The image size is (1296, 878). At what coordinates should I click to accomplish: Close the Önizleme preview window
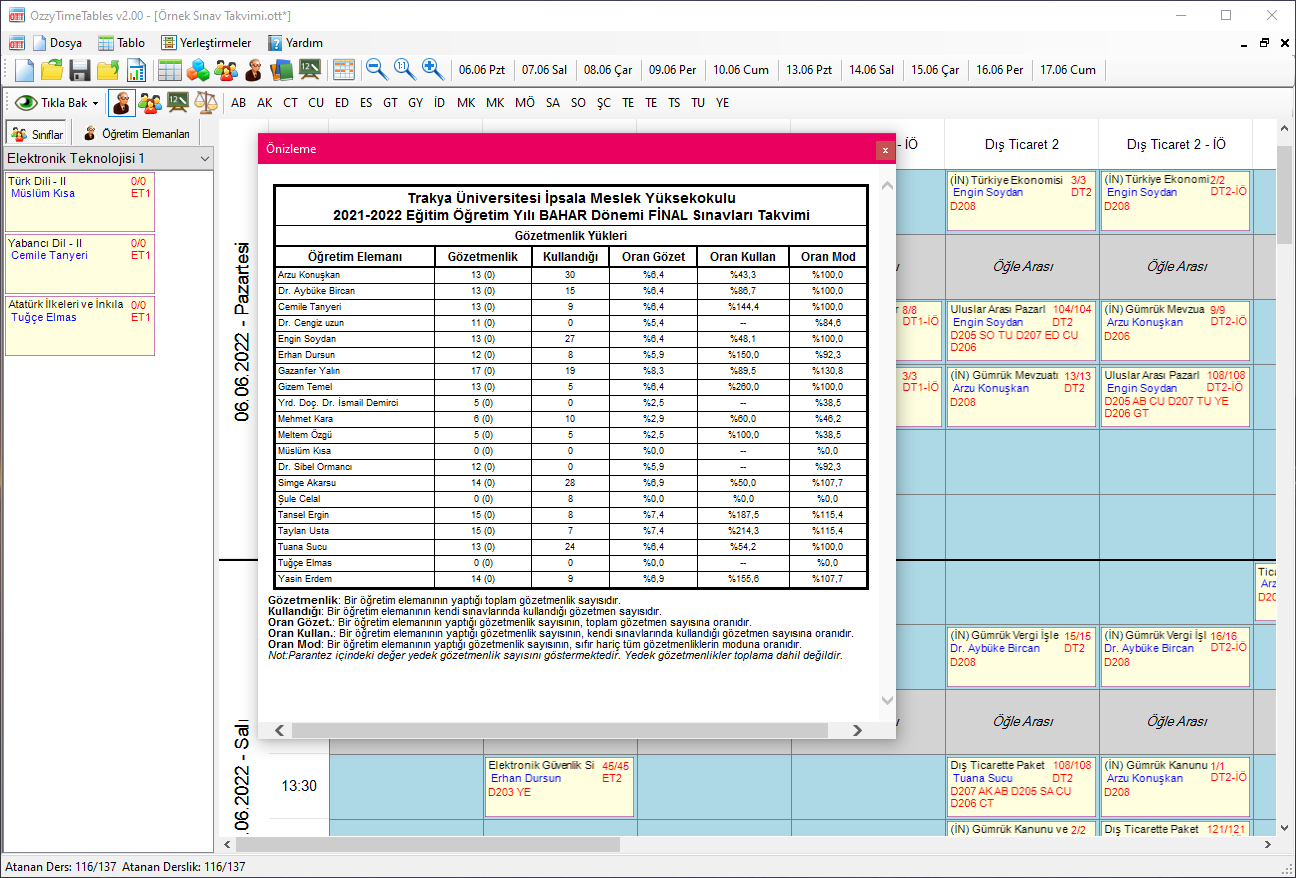click(x=884, y=150)
